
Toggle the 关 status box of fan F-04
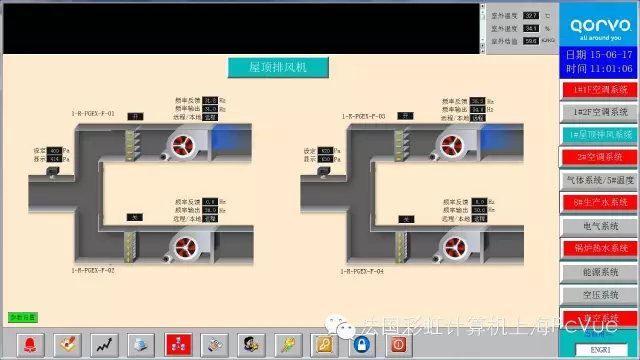[406, 219]
